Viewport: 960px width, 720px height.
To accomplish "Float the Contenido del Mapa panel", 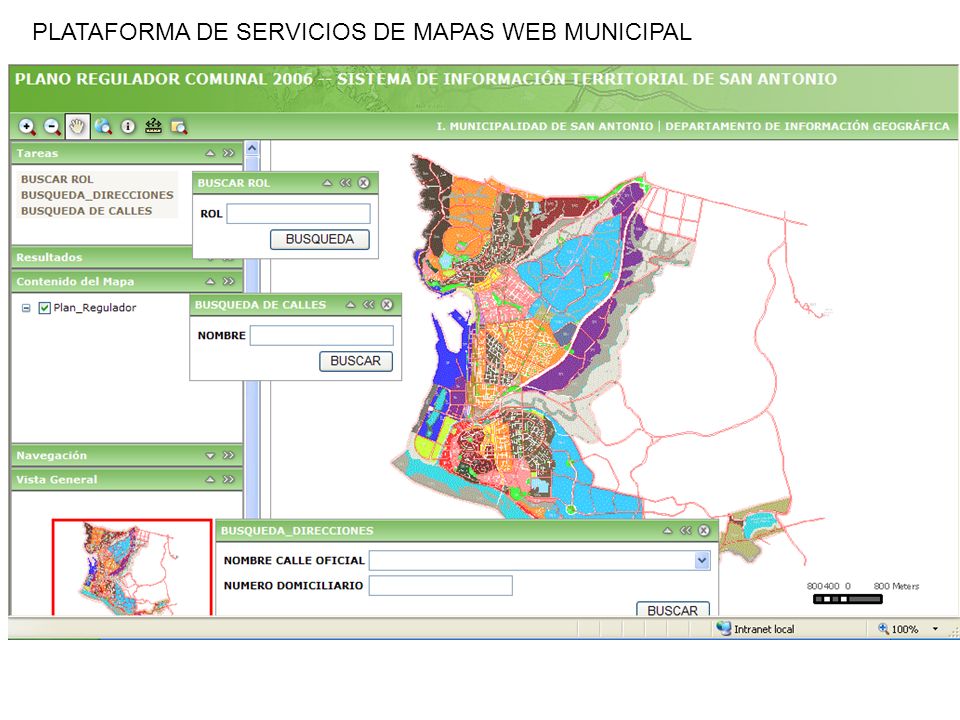I will click(228, 282).
